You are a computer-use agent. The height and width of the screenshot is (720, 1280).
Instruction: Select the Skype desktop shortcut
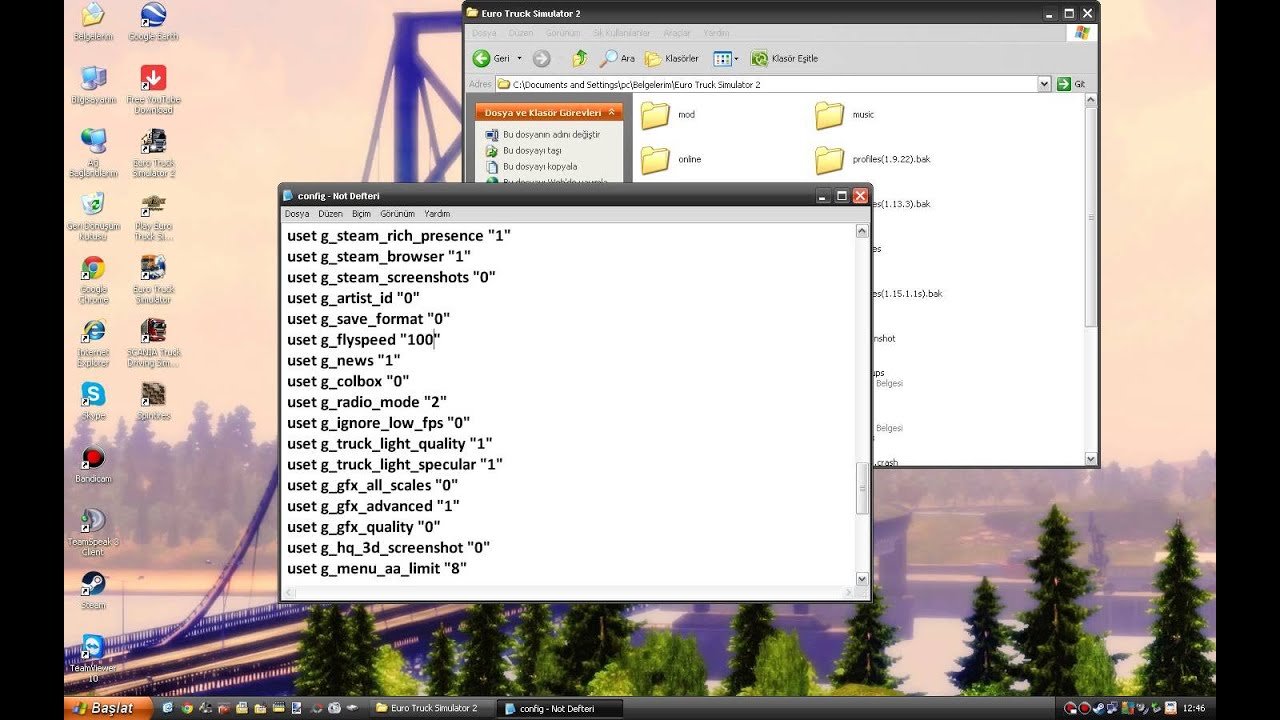93,401
